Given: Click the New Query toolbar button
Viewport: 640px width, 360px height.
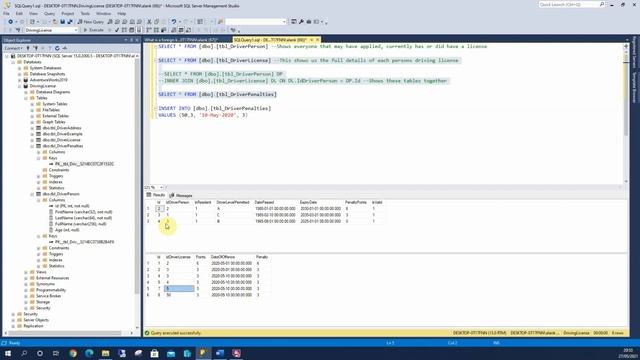Looking at the screenshot, I should pos(91,22).
